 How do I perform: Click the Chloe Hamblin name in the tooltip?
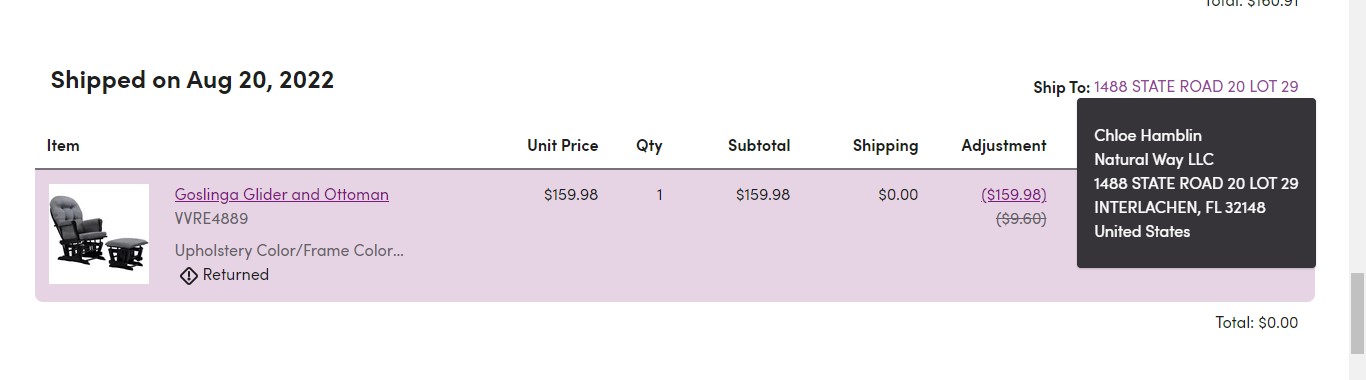(x=1148, y=135)
